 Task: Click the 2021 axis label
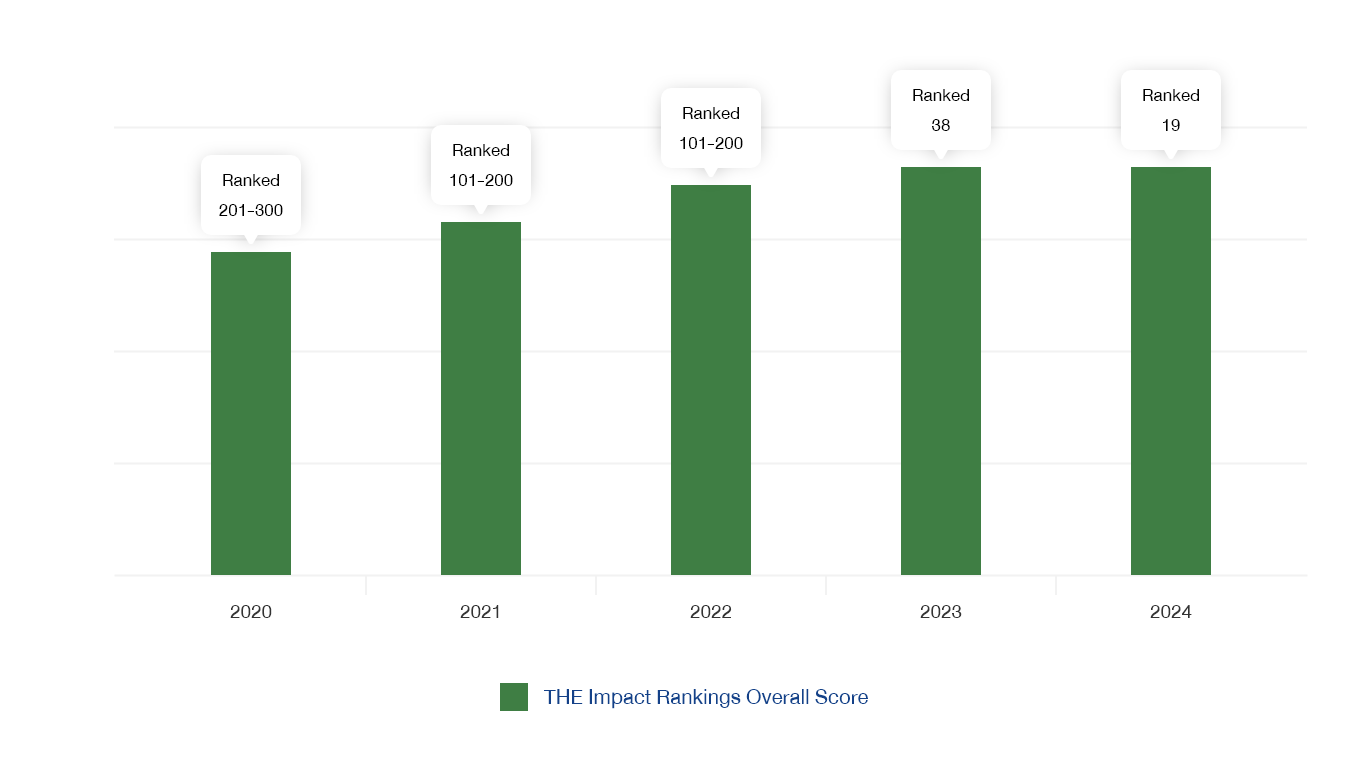(480, 612)
